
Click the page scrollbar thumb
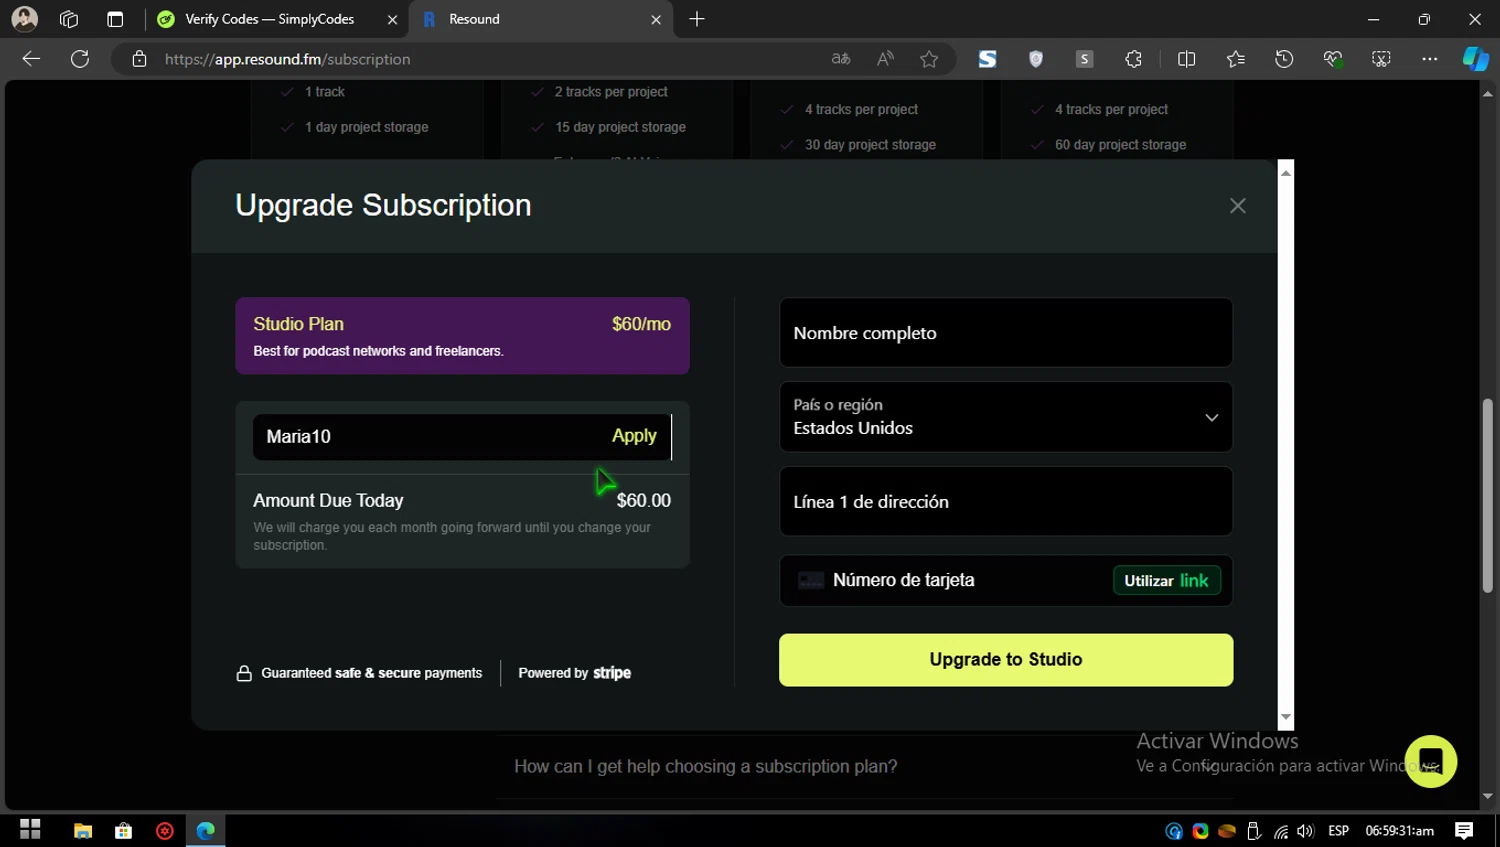(1487, 496)
